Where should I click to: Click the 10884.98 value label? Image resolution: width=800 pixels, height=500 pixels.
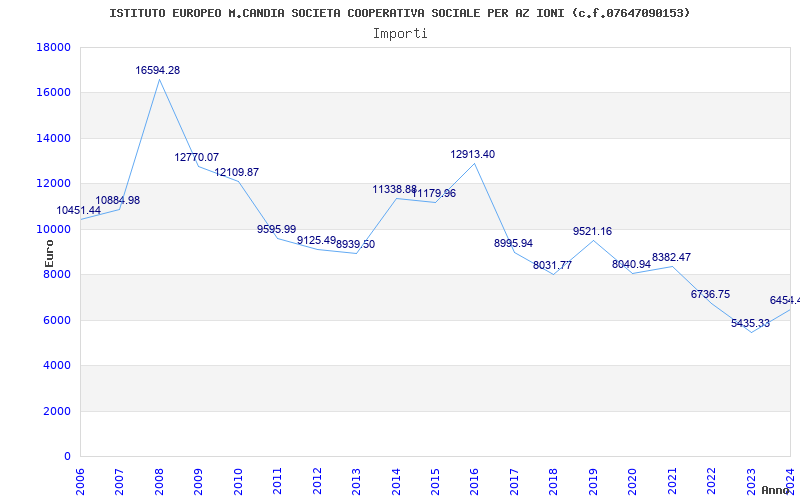tap(118, 201)
